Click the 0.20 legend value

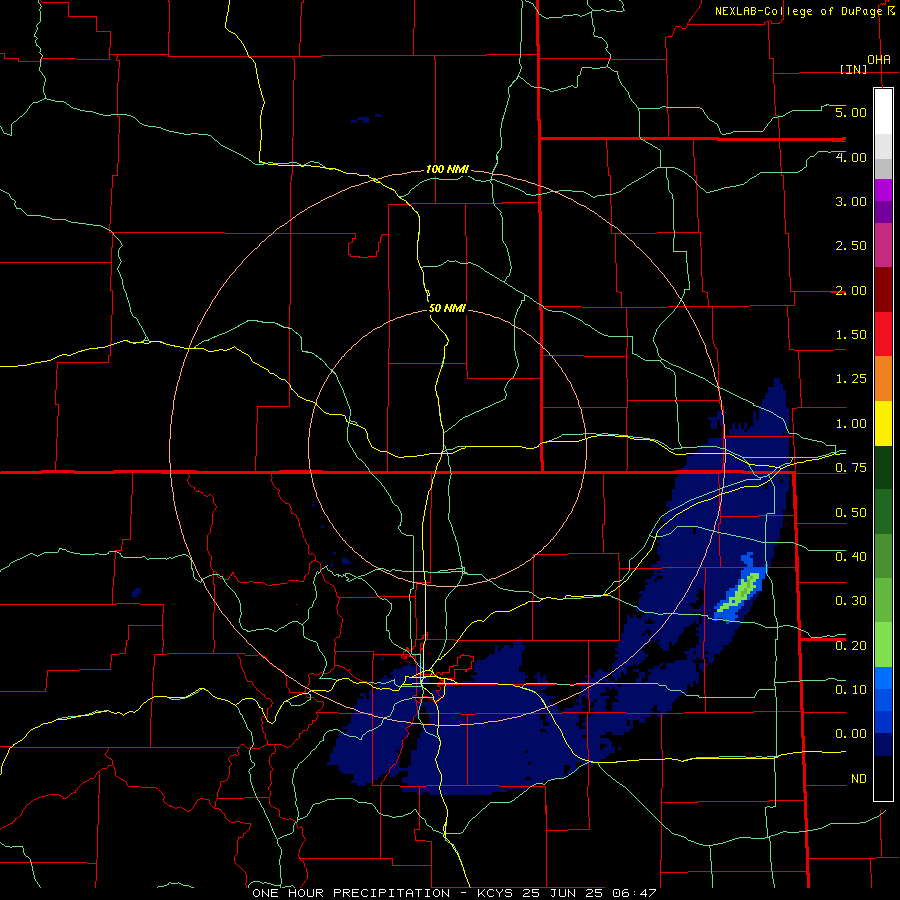[x=851, y=646]
